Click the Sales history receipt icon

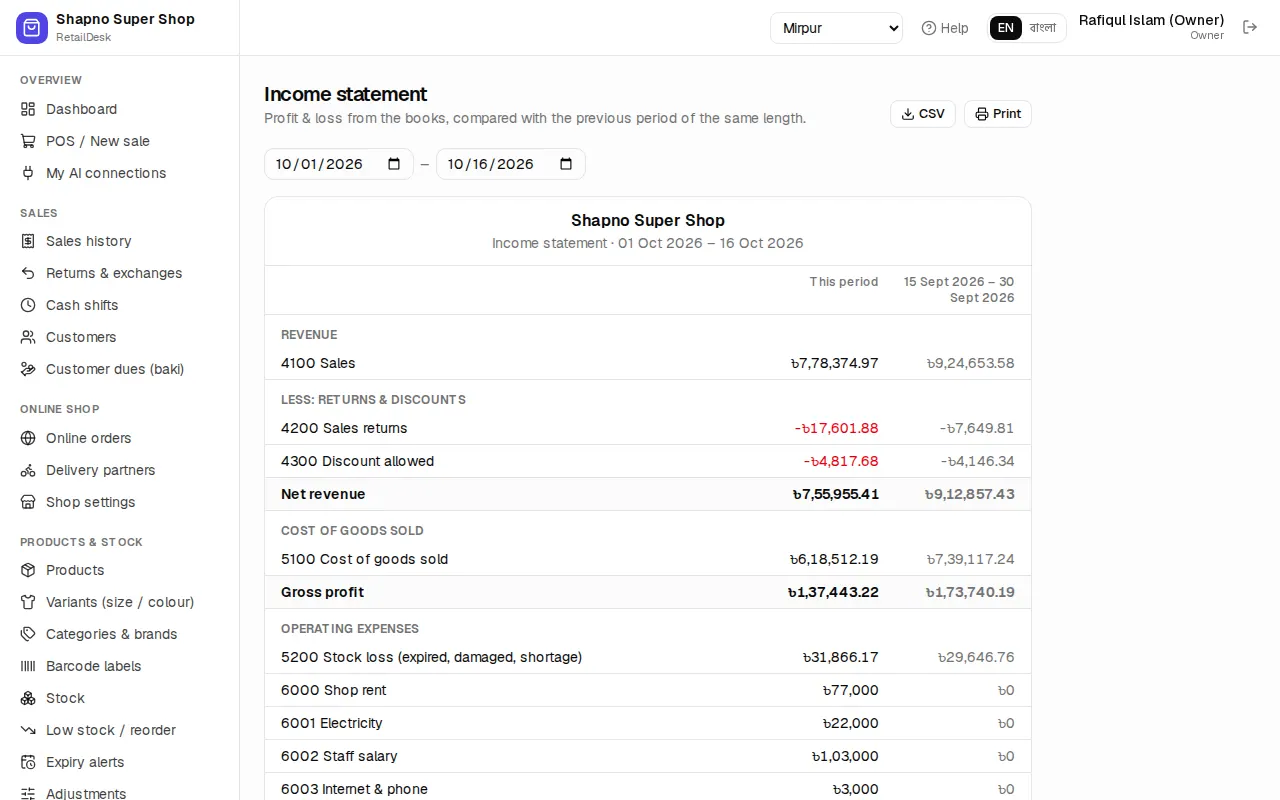(x=28, y=241)
